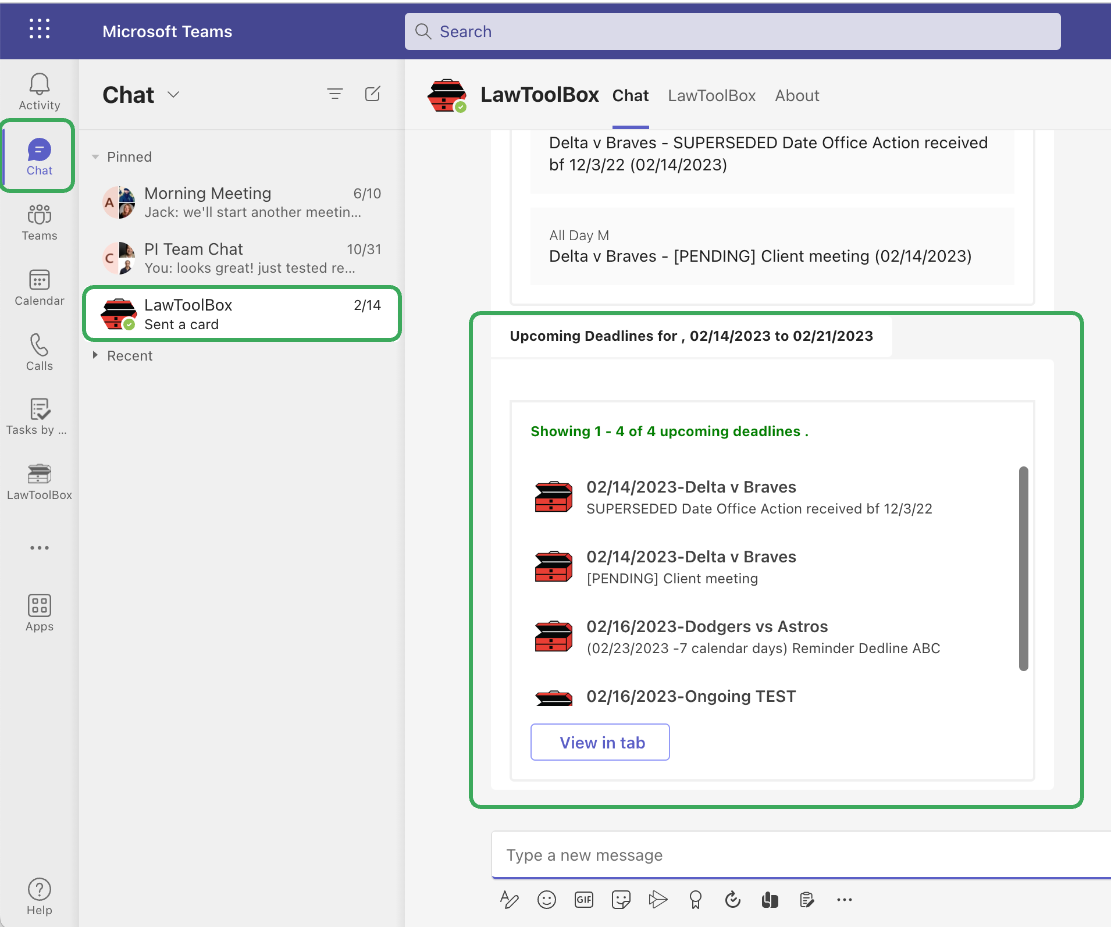Go to Chat in the sidebar

pyautogui.click(x=39, y=157)
